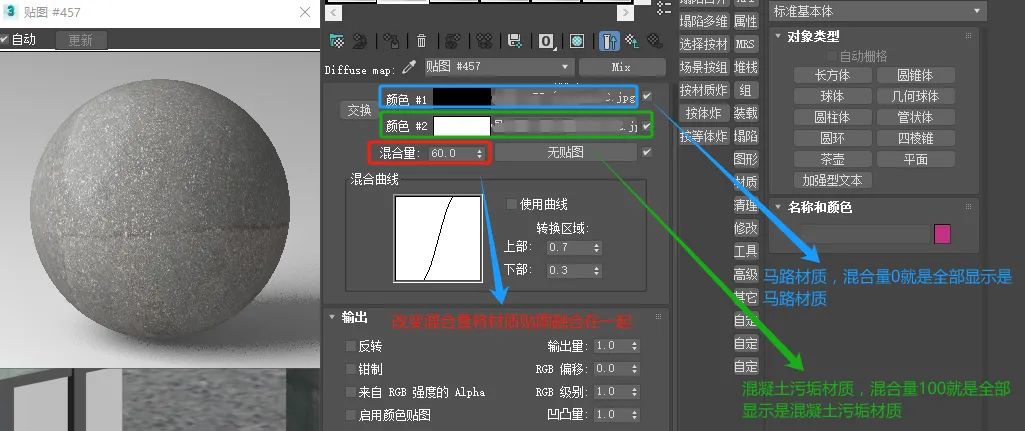Toggle the checkbox next to 无贴图
This screenshot has width=1025, height=431.
click(647, 152)
